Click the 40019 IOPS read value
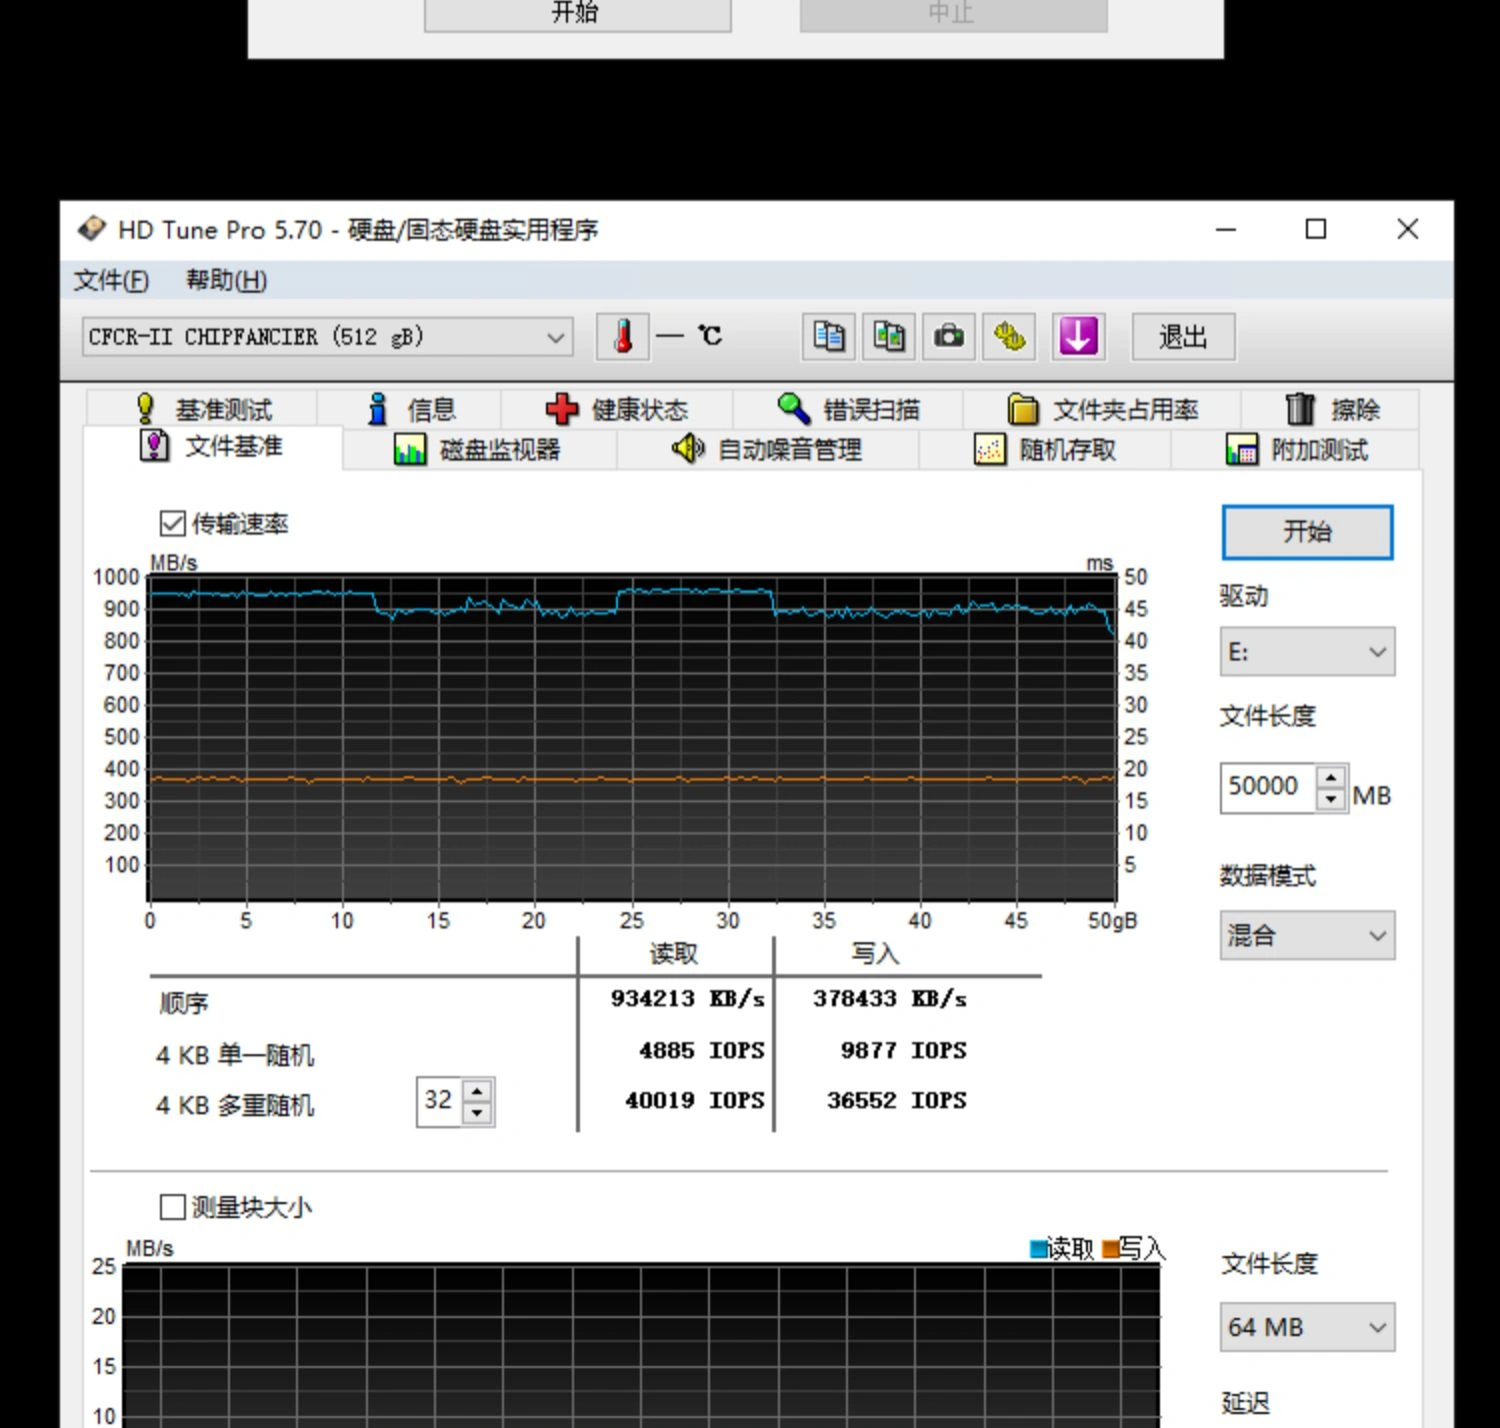Screen dimensions: 1500x1428 [694, 1100]
